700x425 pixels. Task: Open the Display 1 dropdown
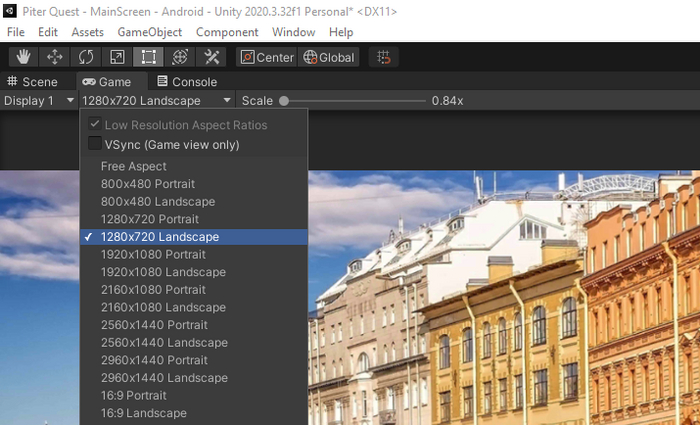(x=39, y=101)
